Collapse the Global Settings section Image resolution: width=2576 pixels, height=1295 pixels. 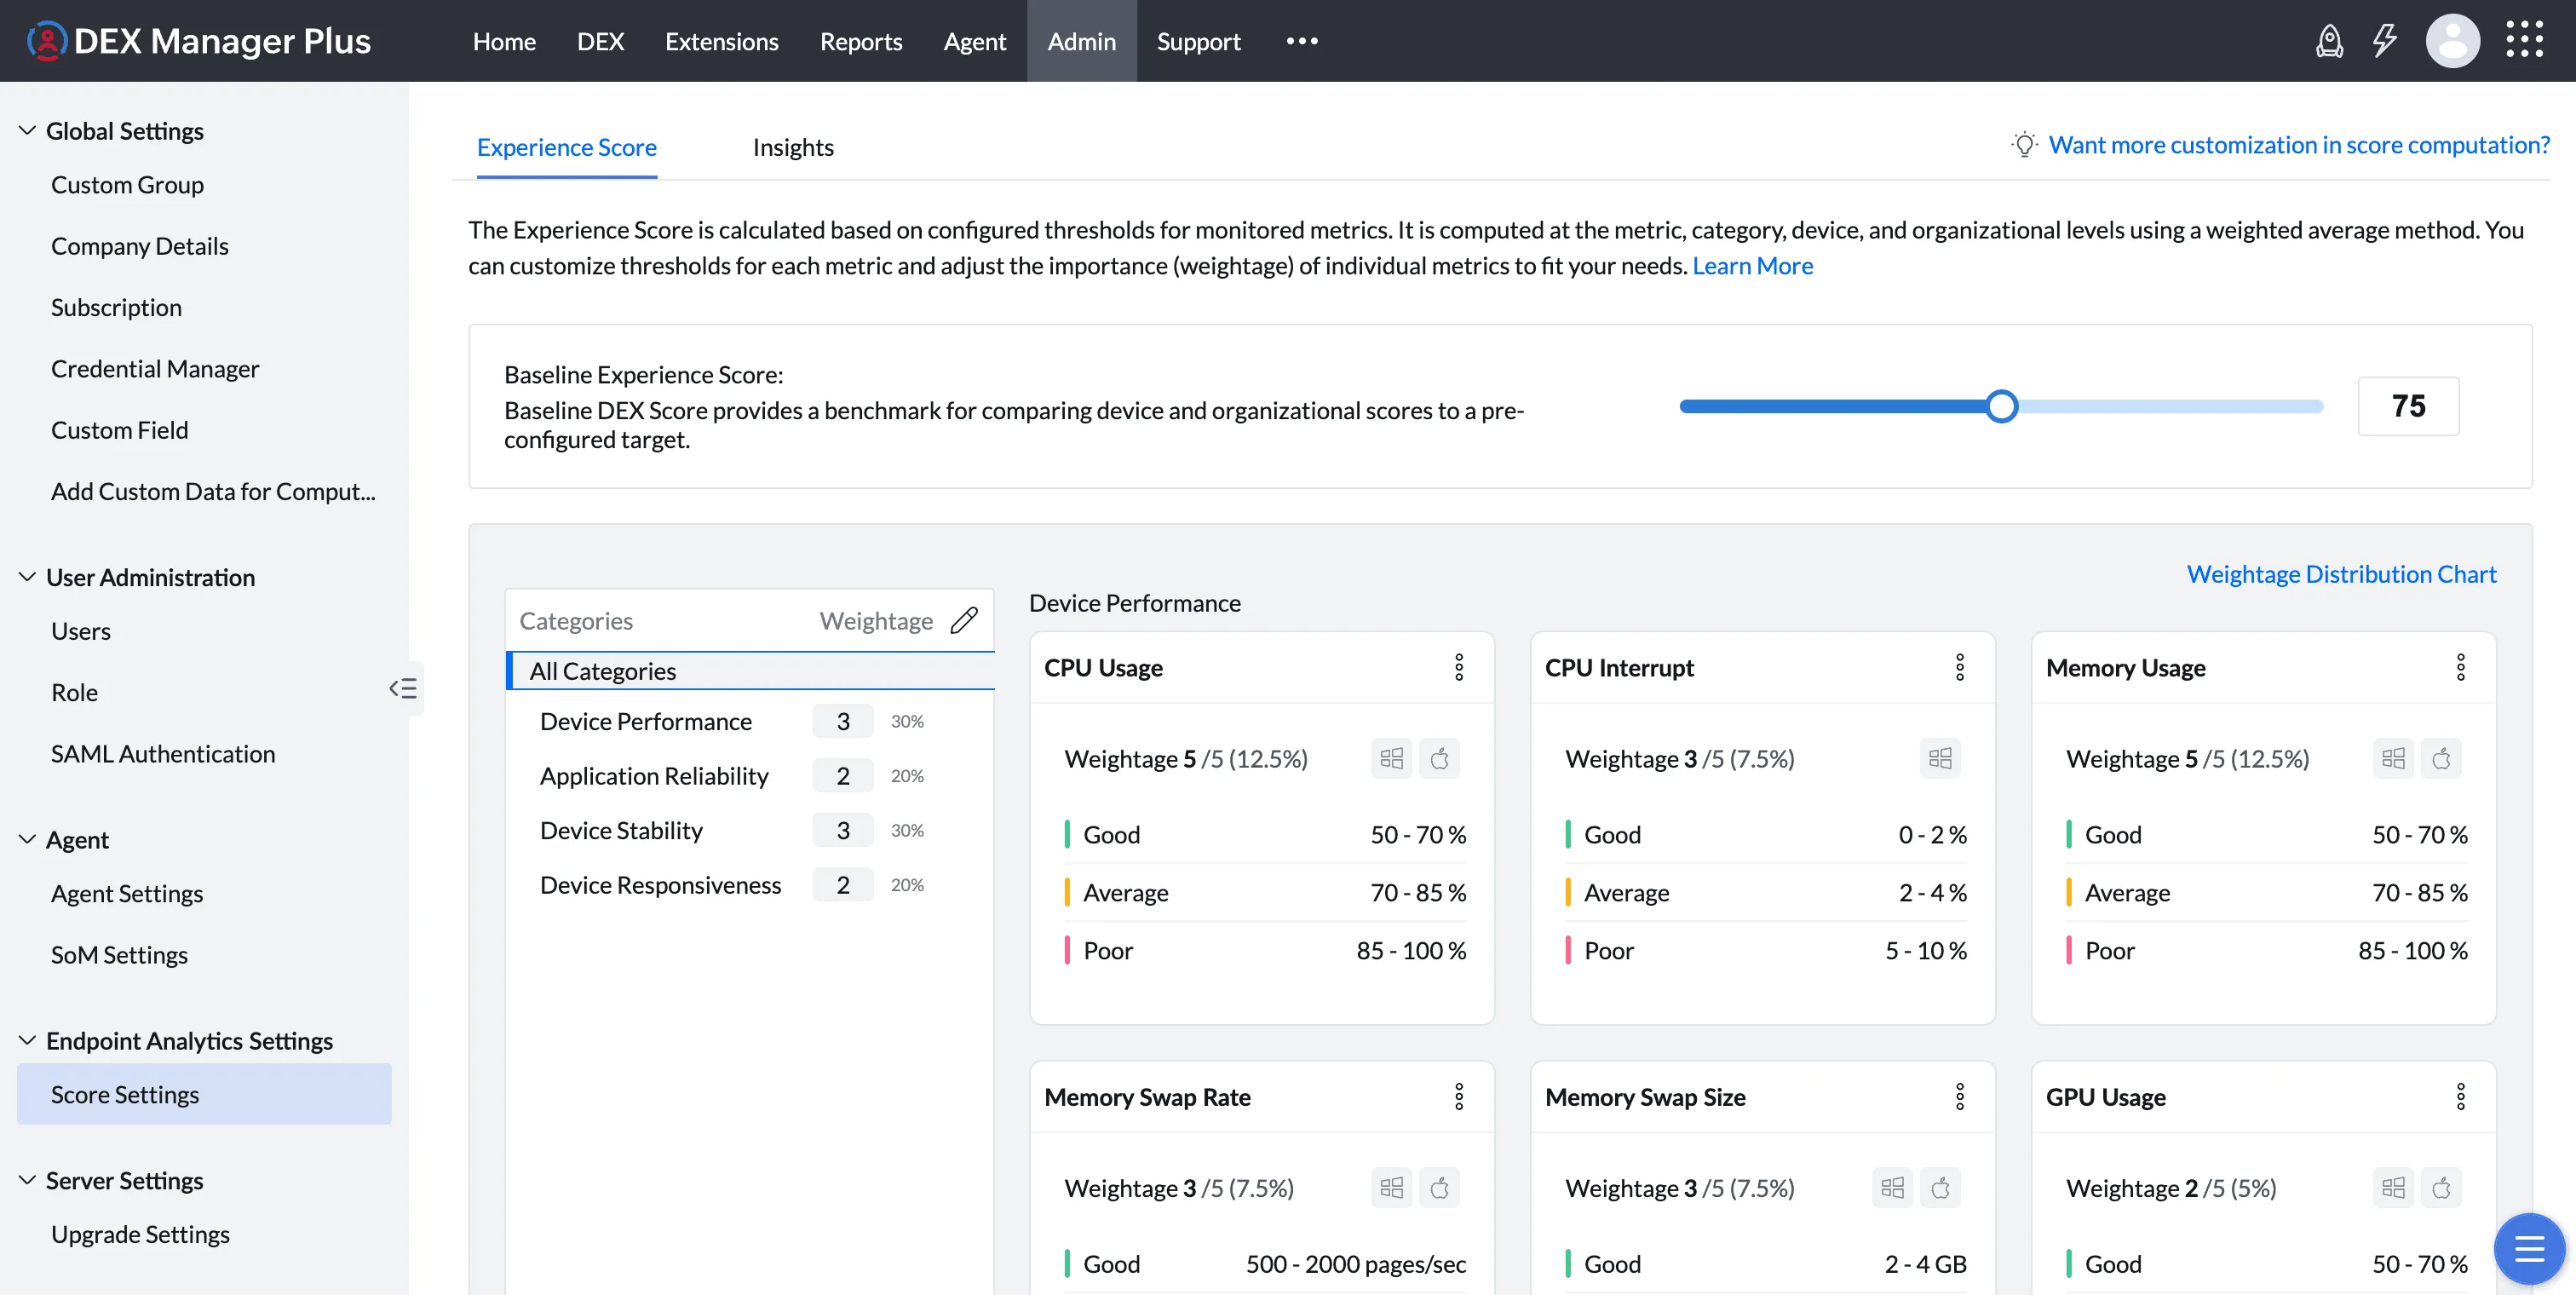pos(28,130)
